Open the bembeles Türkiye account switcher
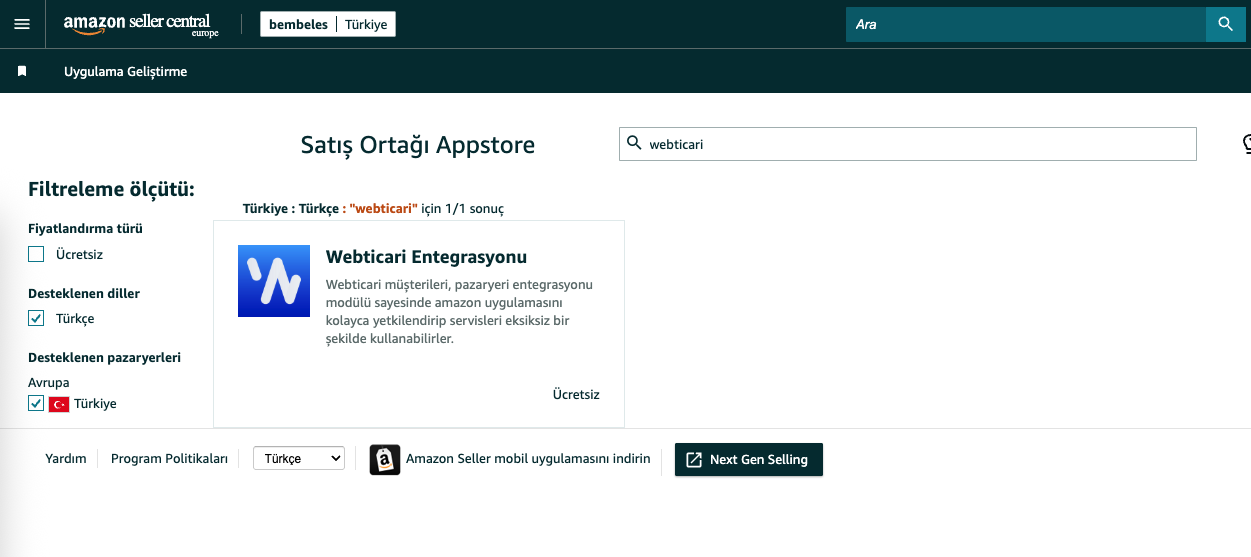 pos(328,24)
